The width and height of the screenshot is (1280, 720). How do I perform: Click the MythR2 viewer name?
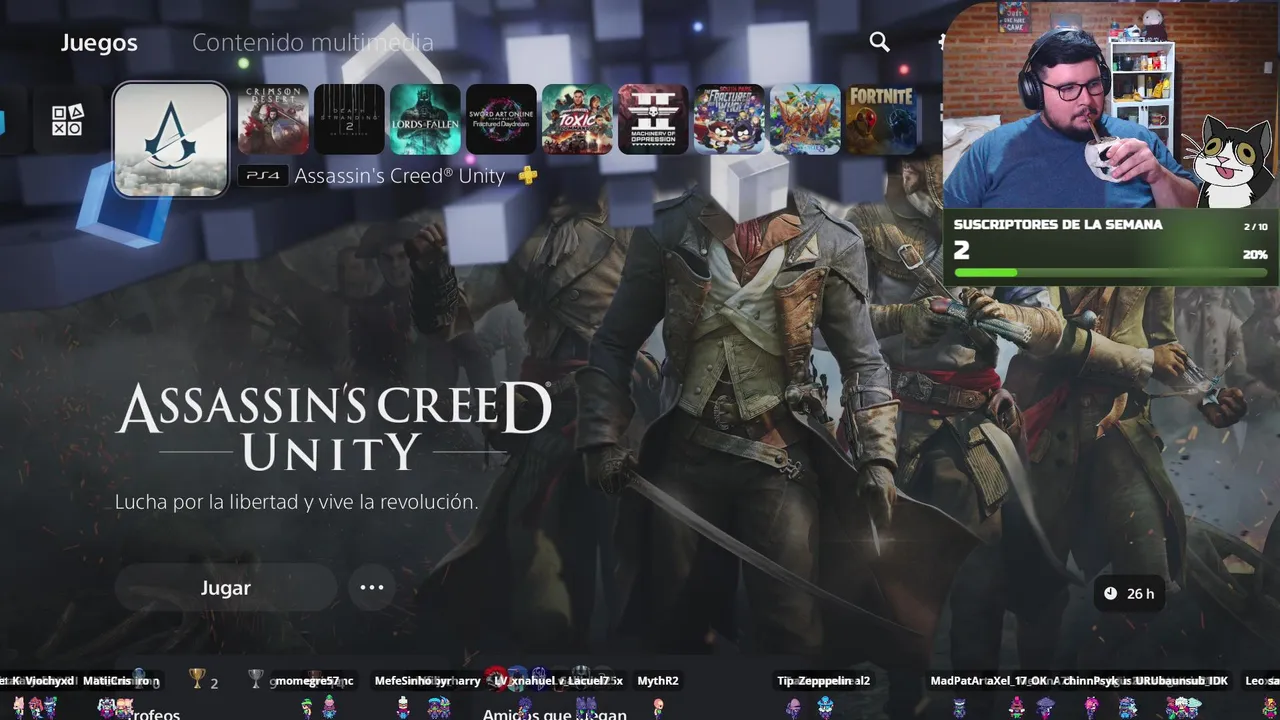[658, 681]
